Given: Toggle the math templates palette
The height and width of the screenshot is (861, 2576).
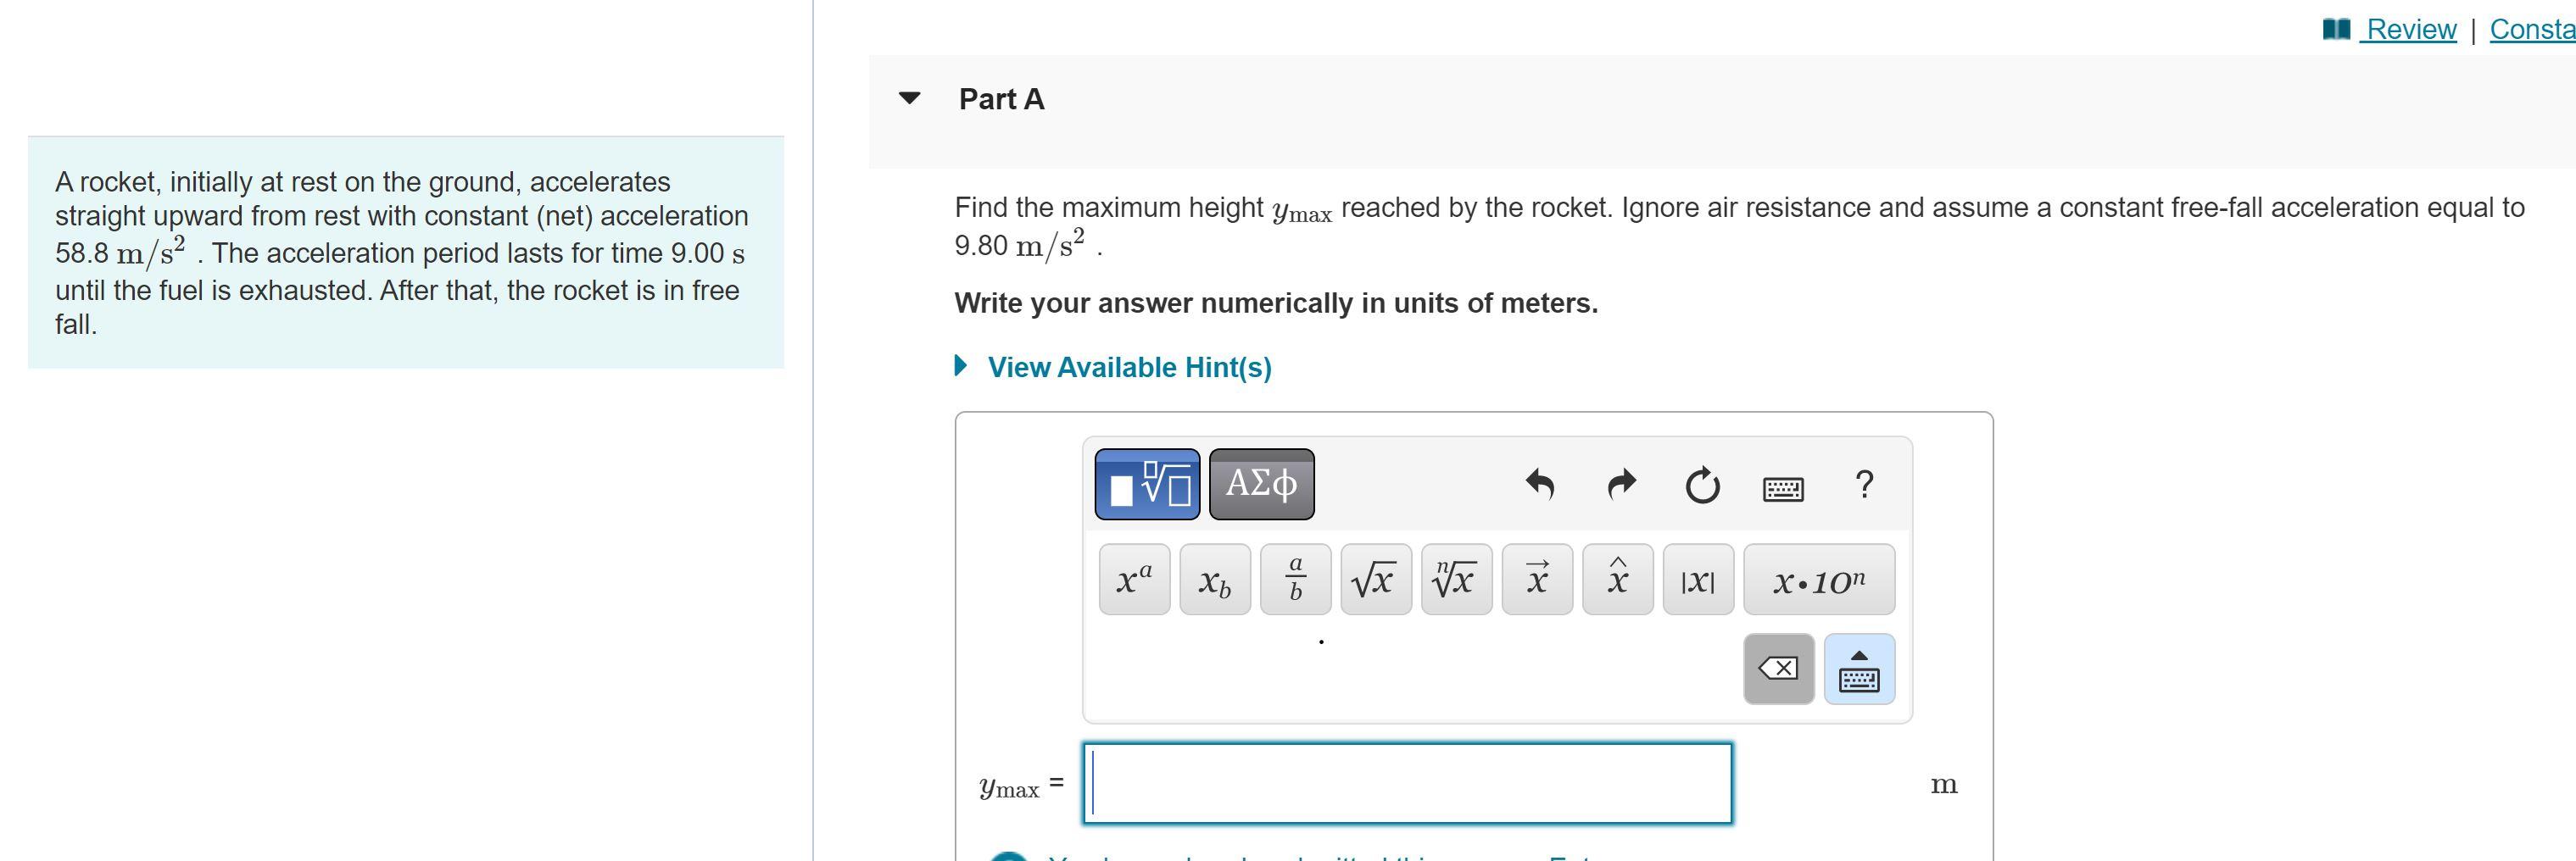Looking at the screenshot, I should [x=1147, y=484].
